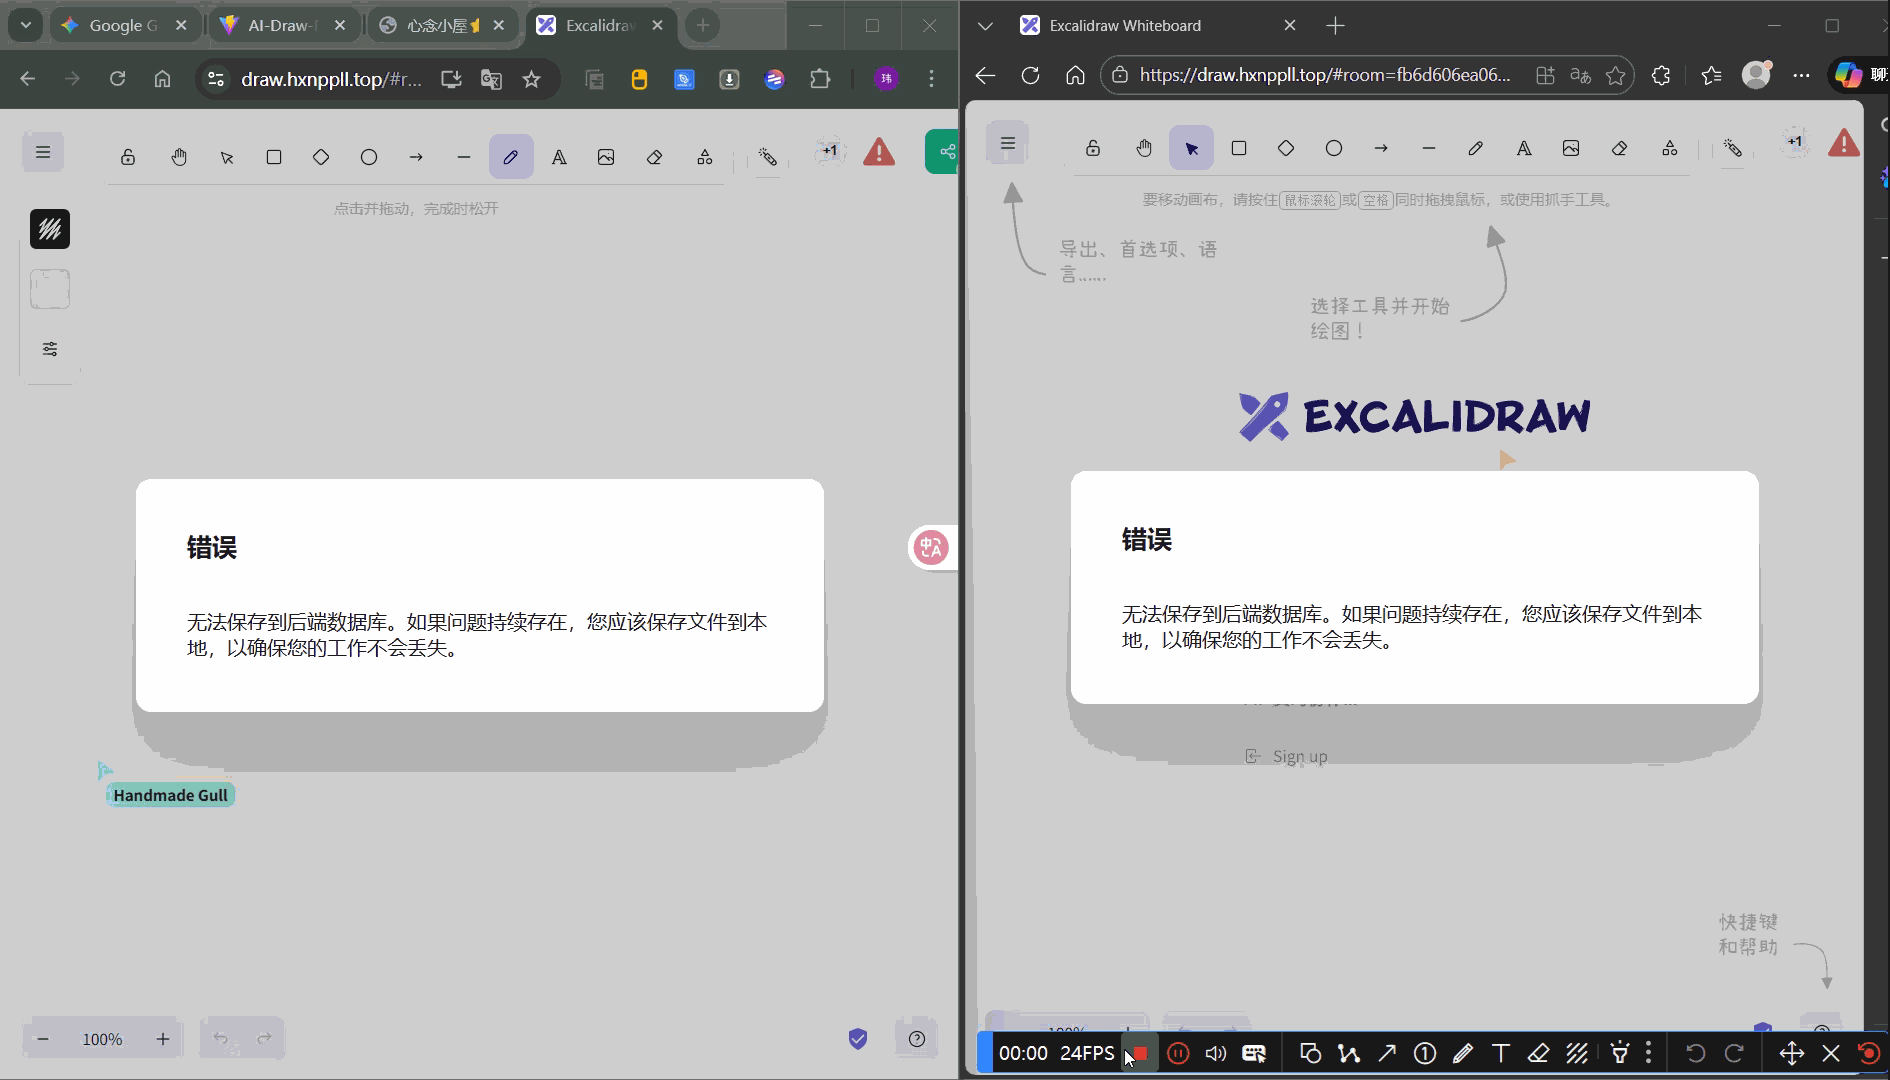The width and height of the screenshot is (1890, 1080).
Task: Open more tools in right Excalidraw toolbar
Action: (1670, 148)
